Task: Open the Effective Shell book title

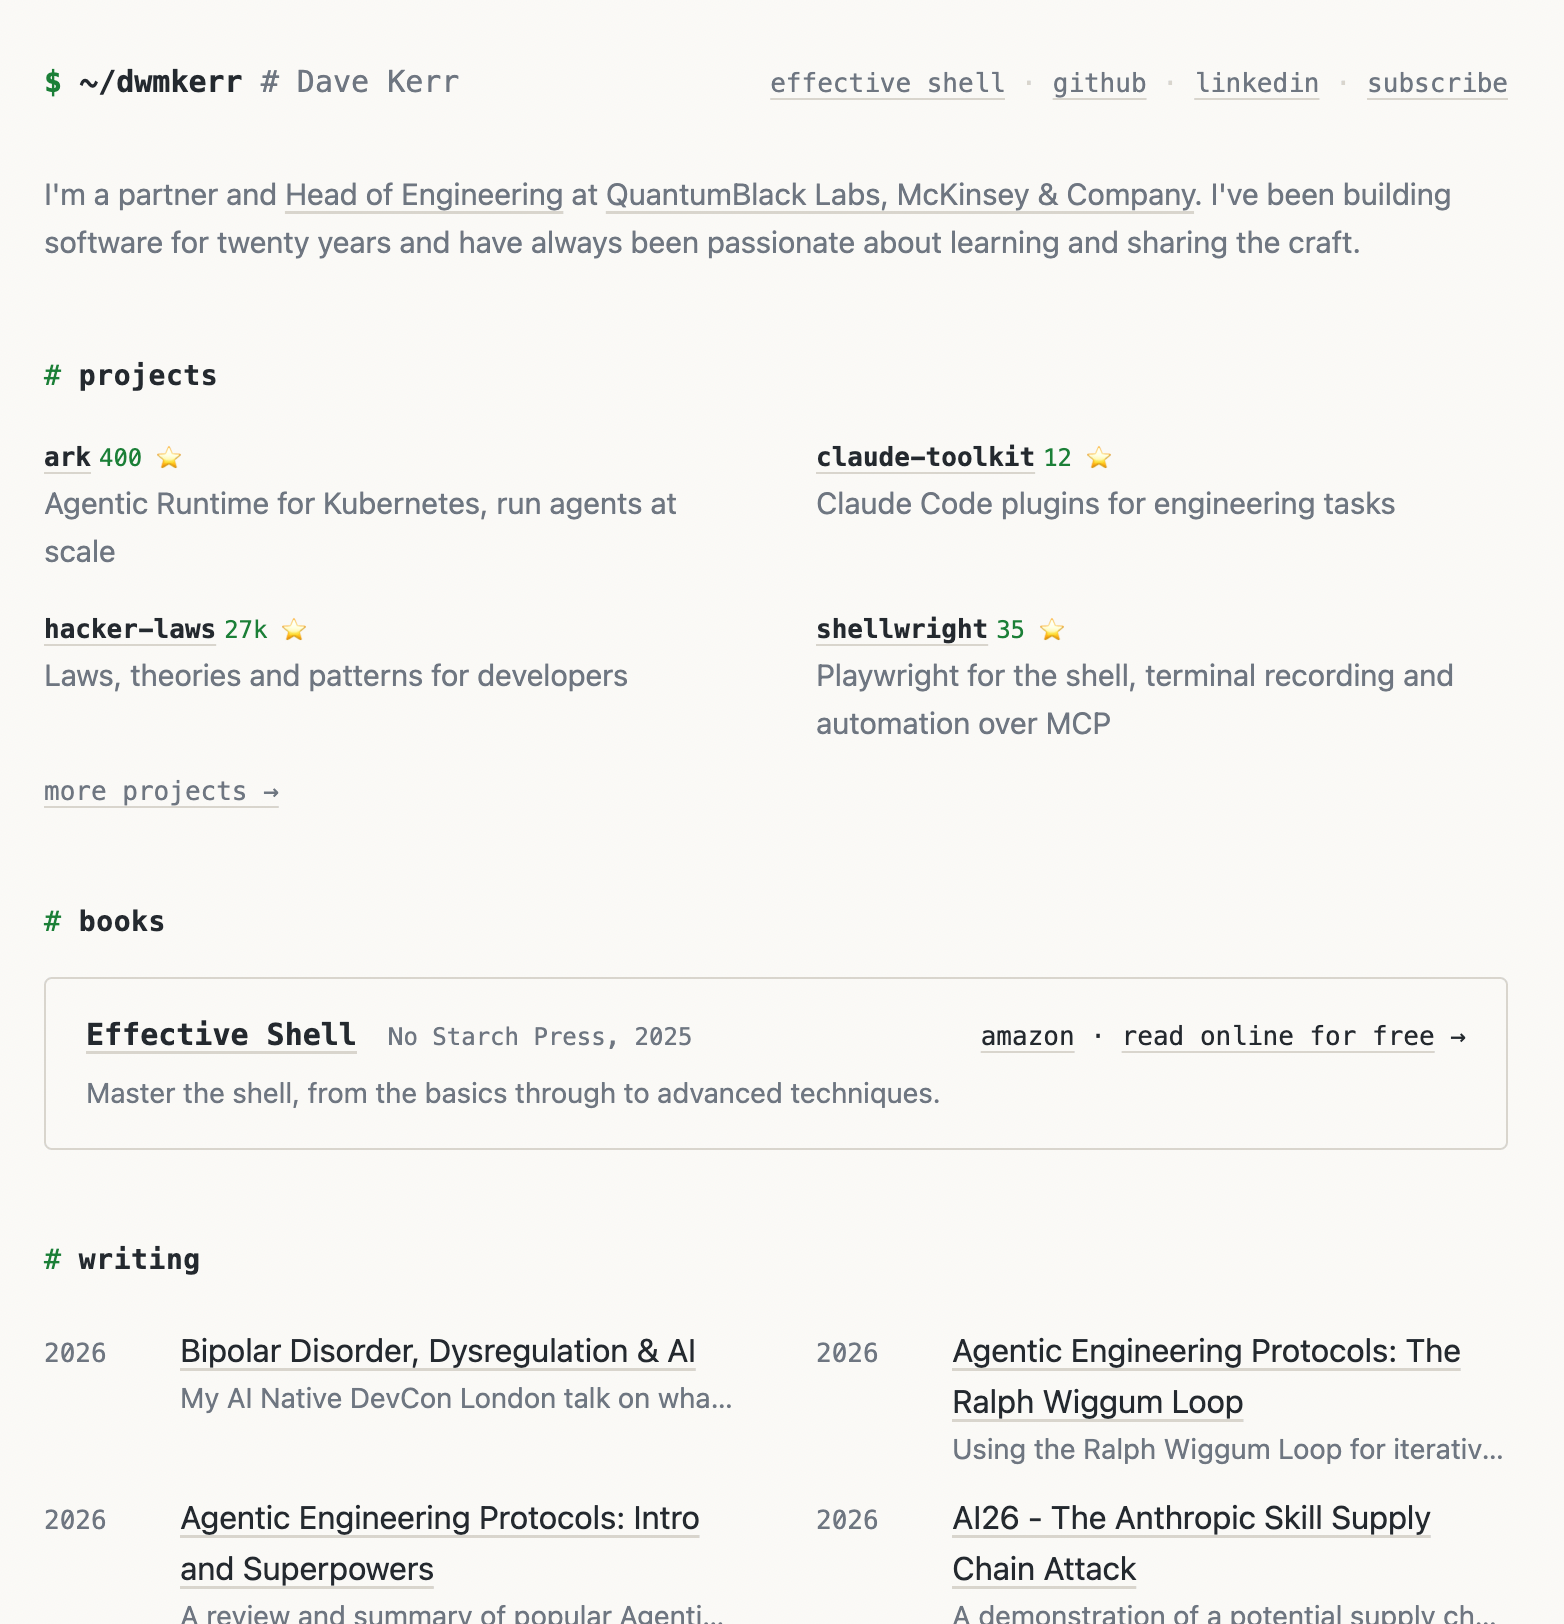Action: point(221,1034)
